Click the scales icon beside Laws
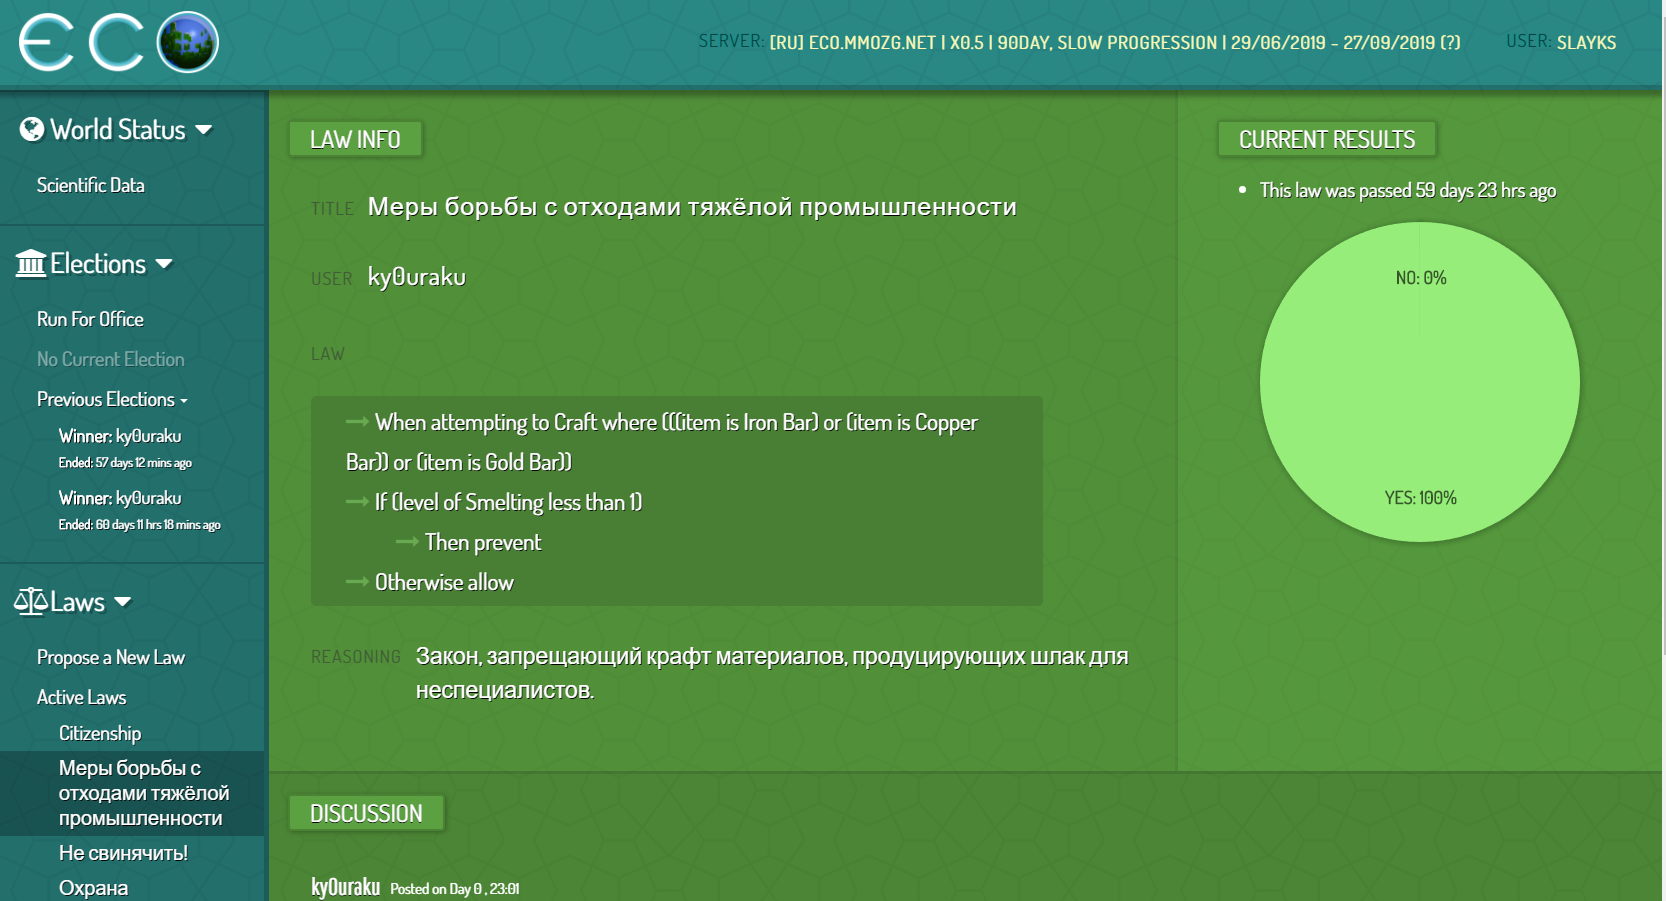This screenshot has height=901, width=1666. (33, 600)
